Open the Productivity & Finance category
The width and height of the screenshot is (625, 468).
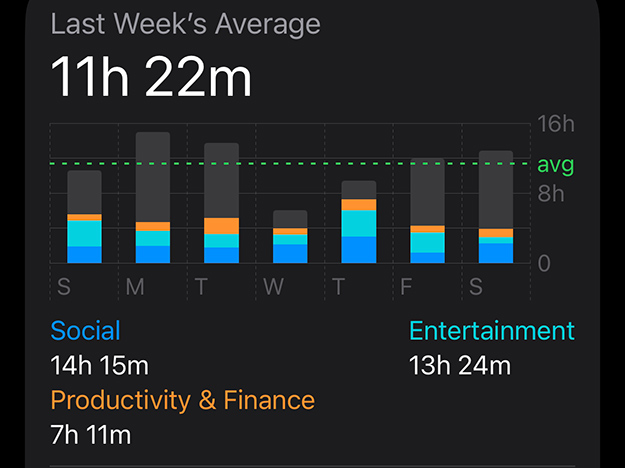[x=183, y=401]
